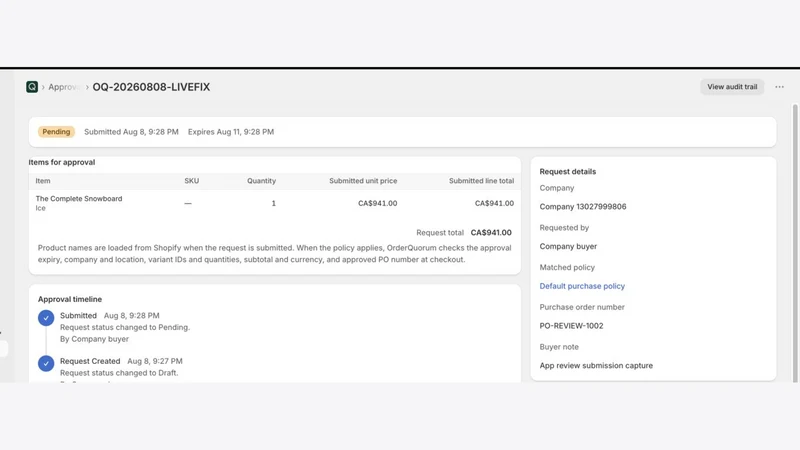Open View audit trail
The width and height of the screenshot is (800, 450).
732,87
